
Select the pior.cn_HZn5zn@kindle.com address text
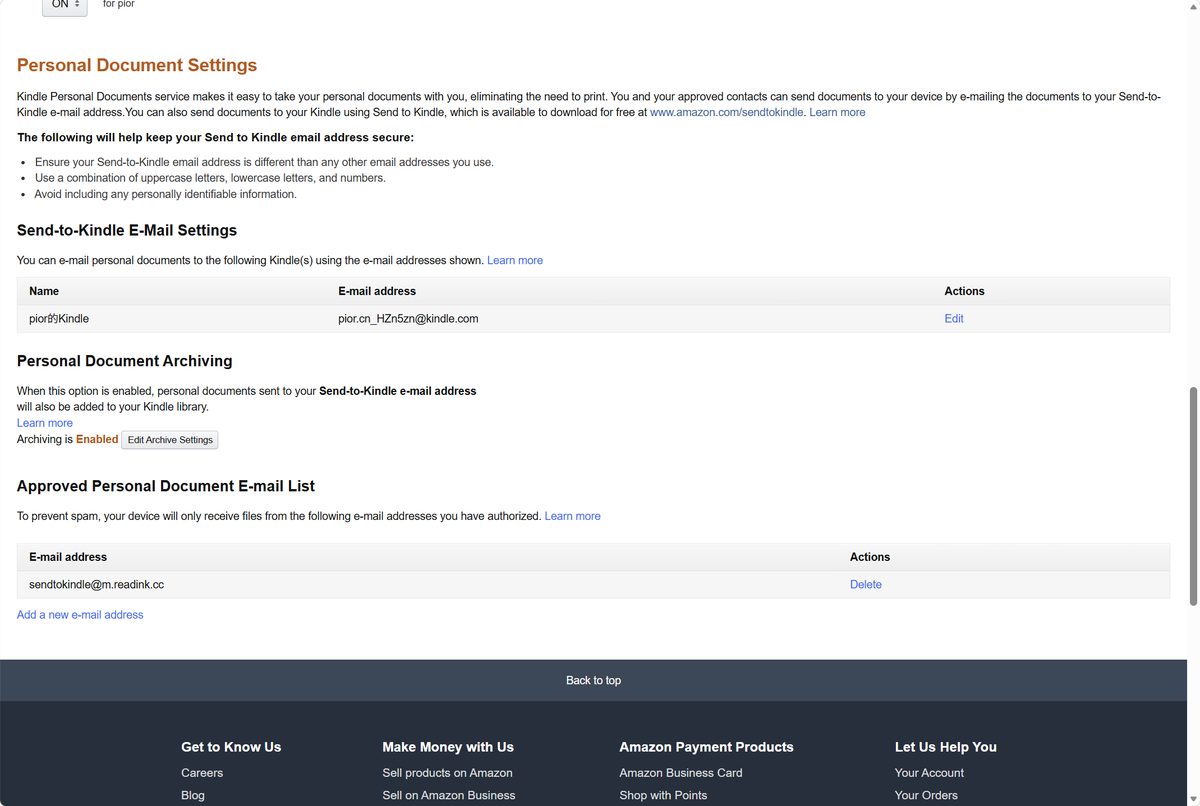tap(408, 319)
